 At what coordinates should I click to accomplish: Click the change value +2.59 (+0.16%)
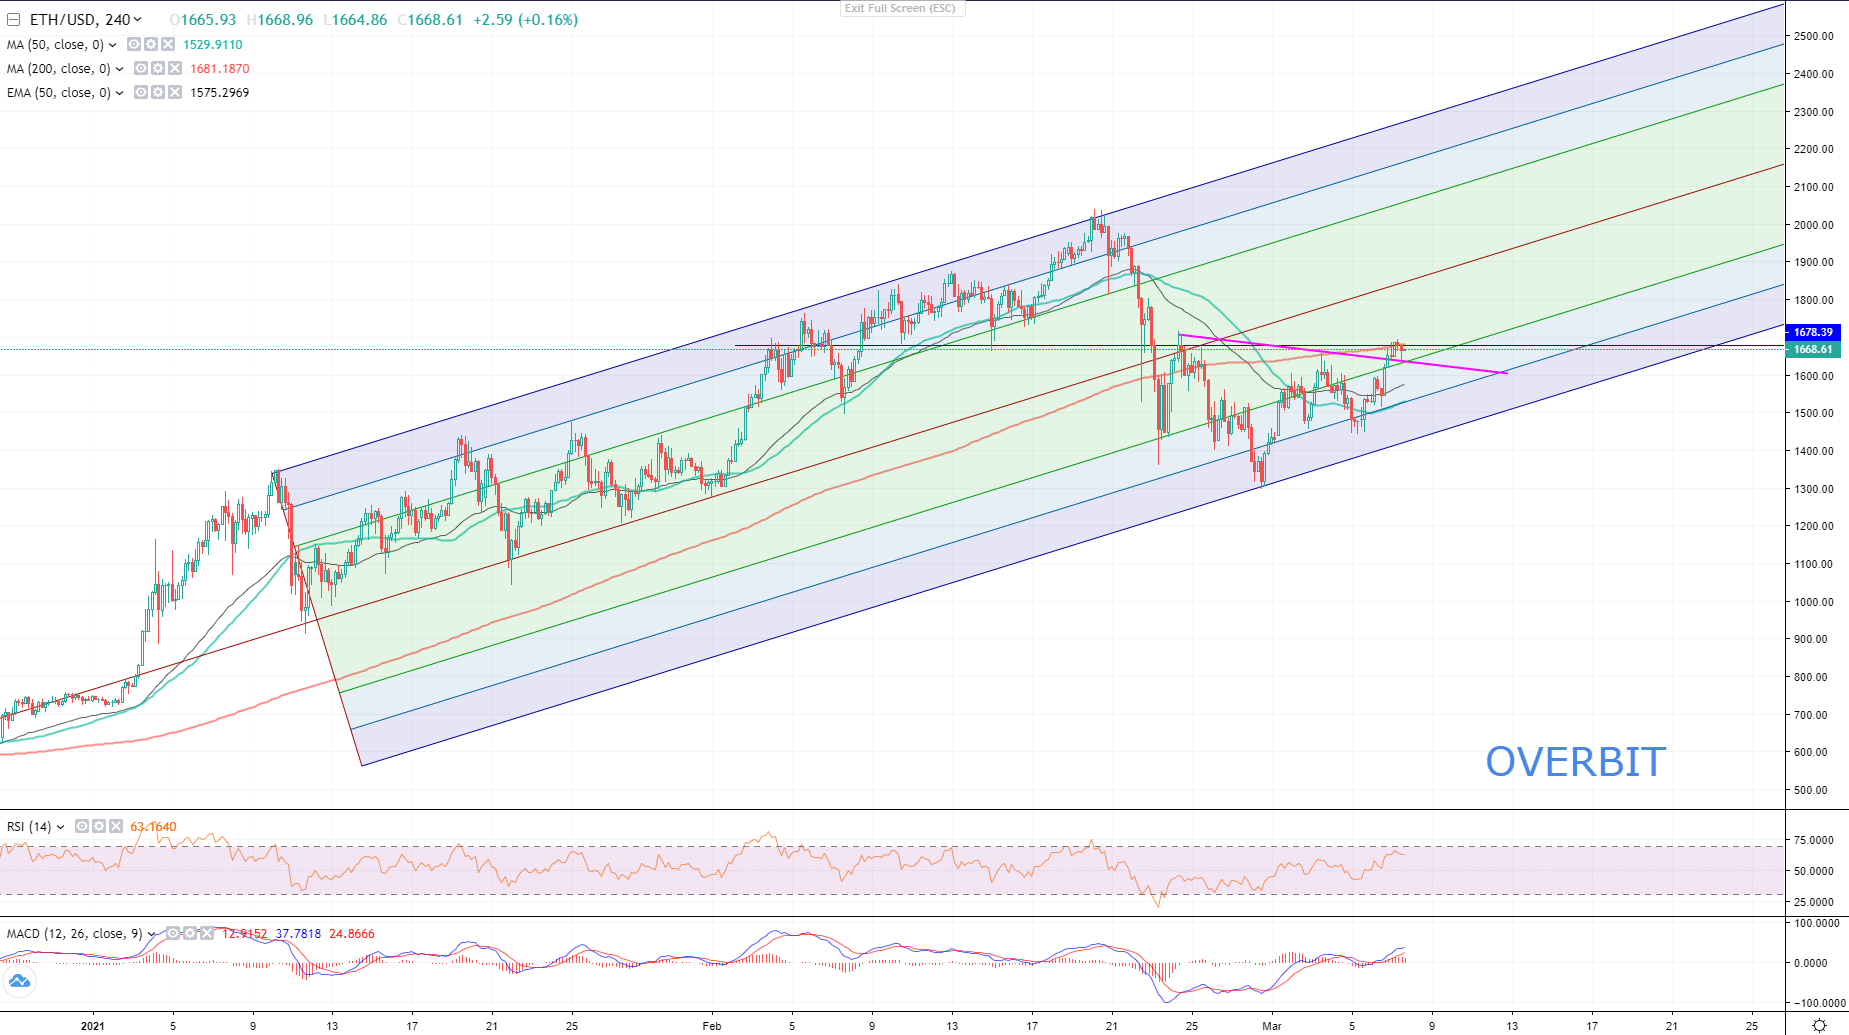pos(525,20)
